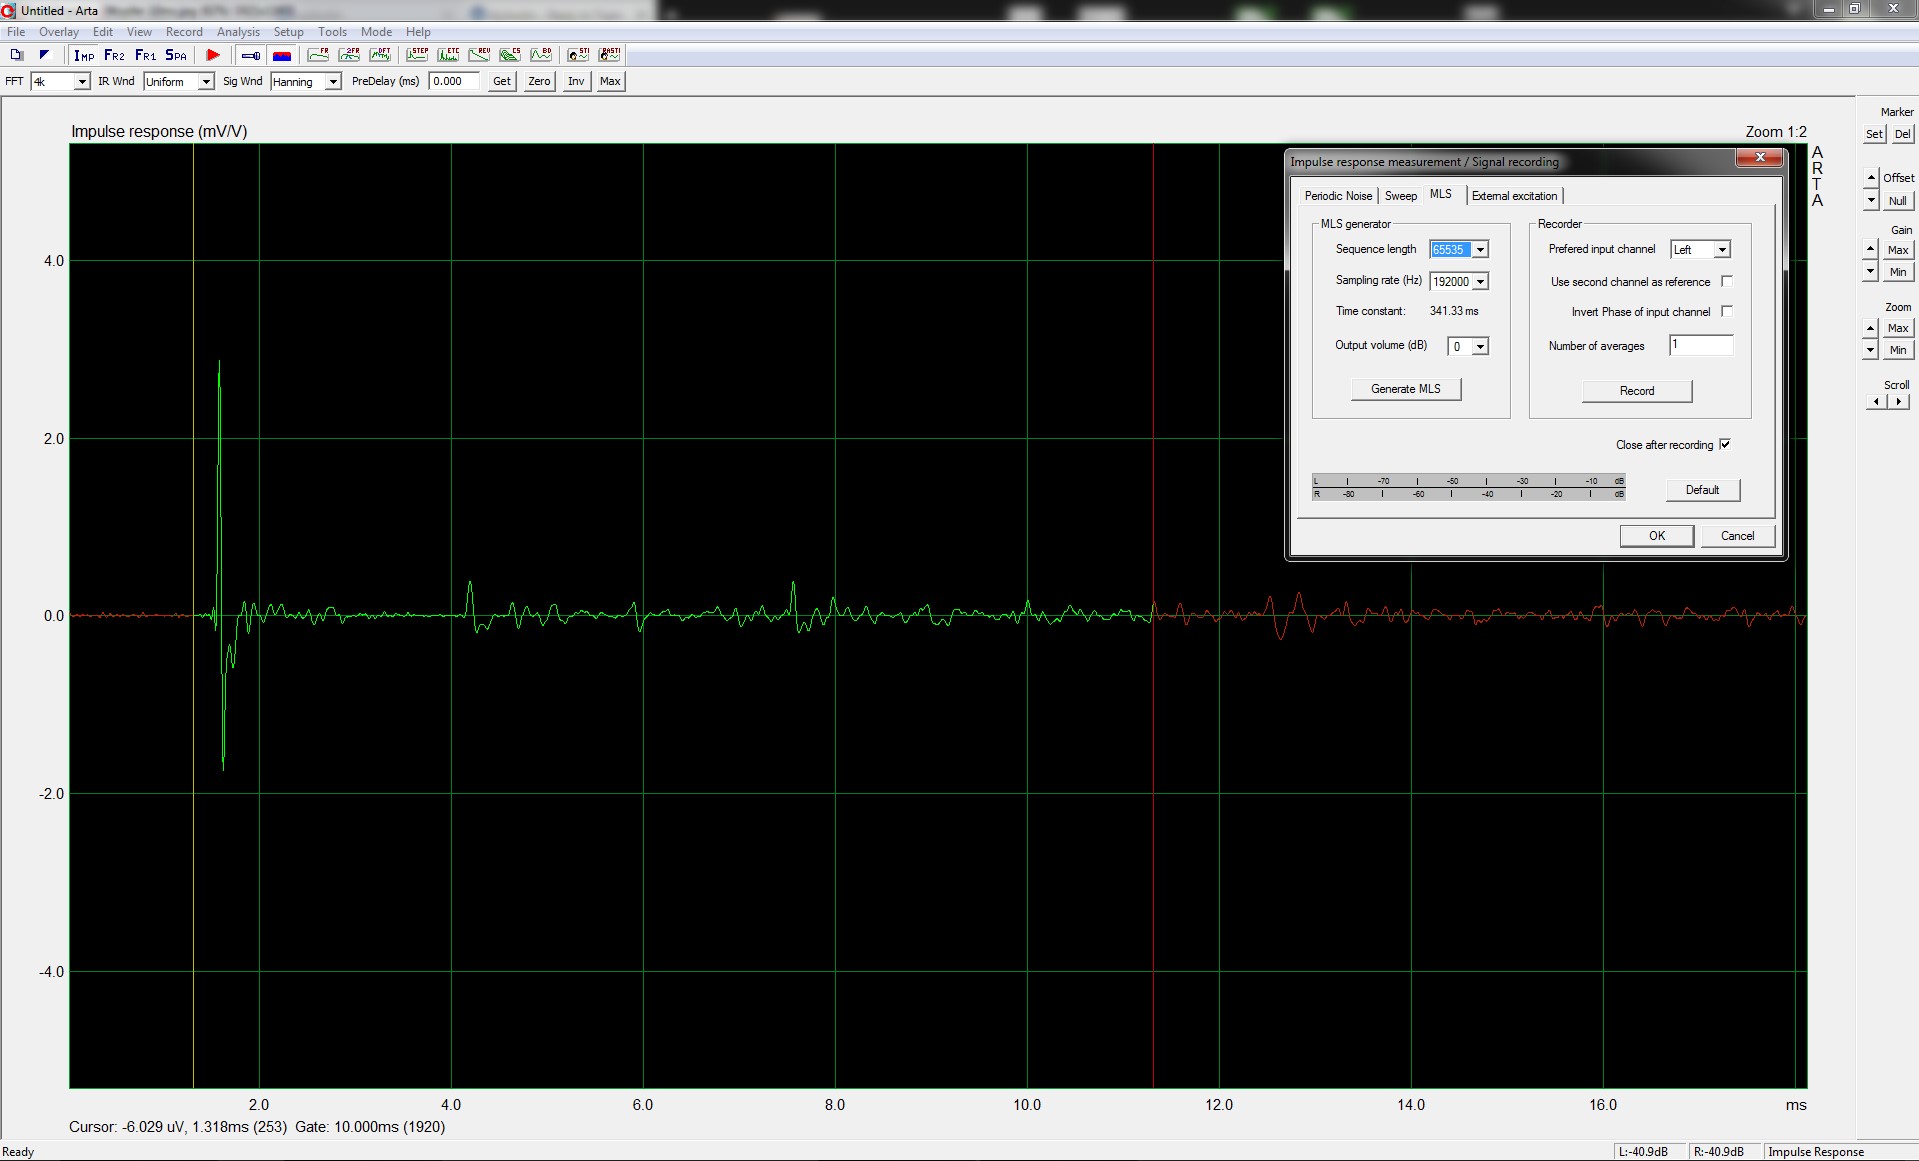Click the red and blue overlay icon
The image size is (1919, 1161).
pyautogui.click(x=282, y=55)
